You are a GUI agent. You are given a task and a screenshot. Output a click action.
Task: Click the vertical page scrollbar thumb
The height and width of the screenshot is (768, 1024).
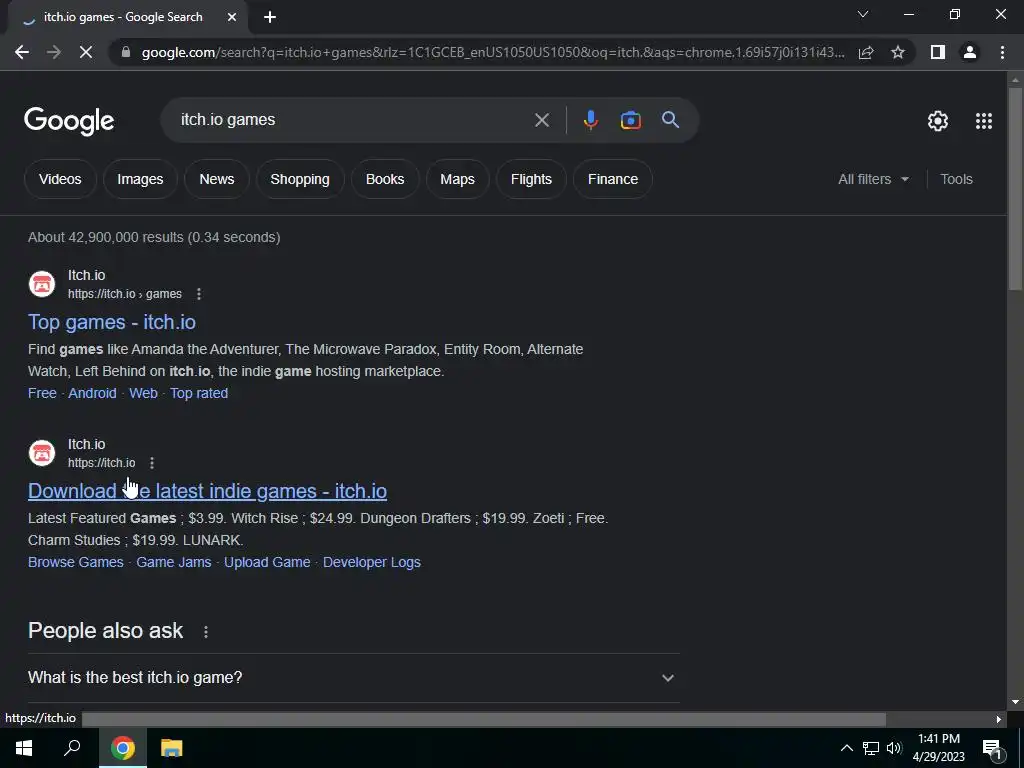click(1014, 188)
